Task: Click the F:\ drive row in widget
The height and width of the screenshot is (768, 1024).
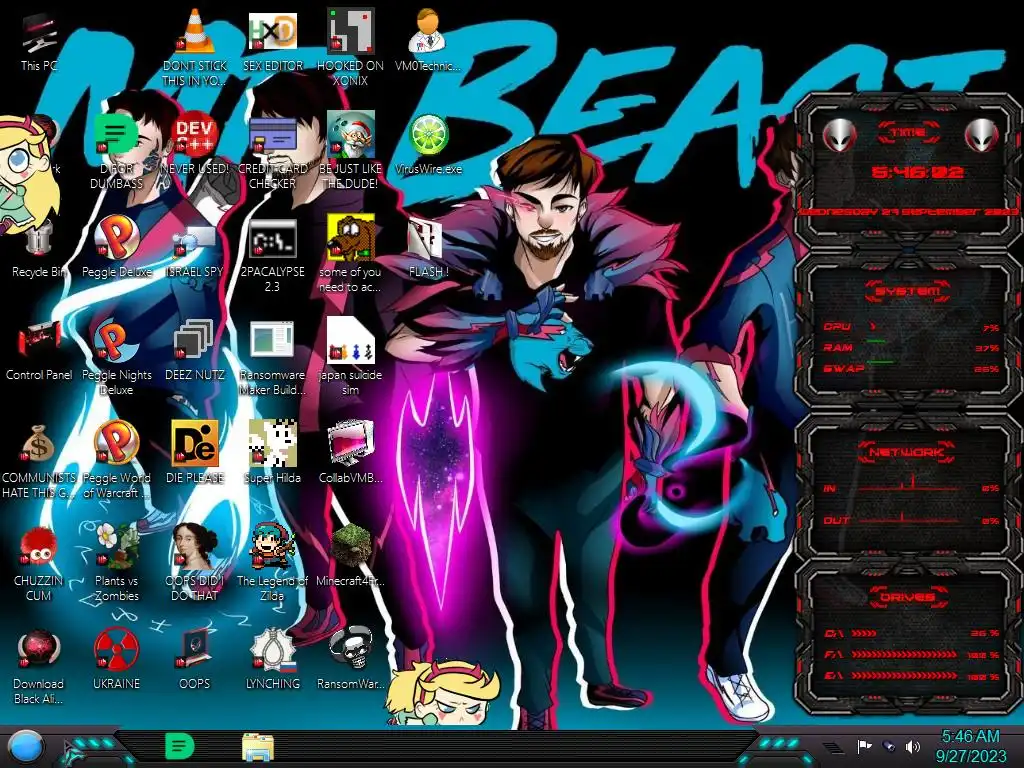Action: [x=912, y=655]
